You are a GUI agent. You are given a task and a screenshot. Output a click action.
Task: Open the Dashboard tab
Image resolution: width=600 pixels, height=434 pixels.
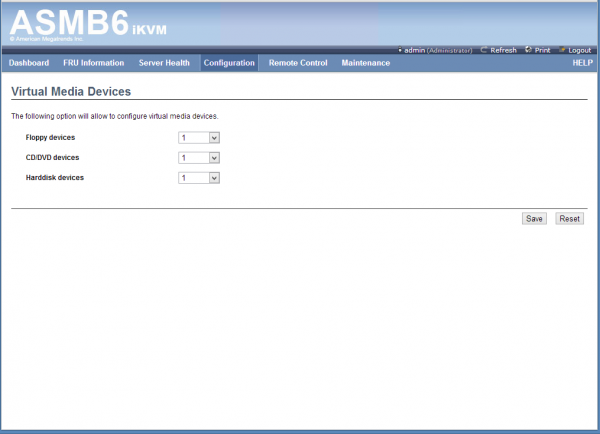pyautogui.click(x=29, y=63)
